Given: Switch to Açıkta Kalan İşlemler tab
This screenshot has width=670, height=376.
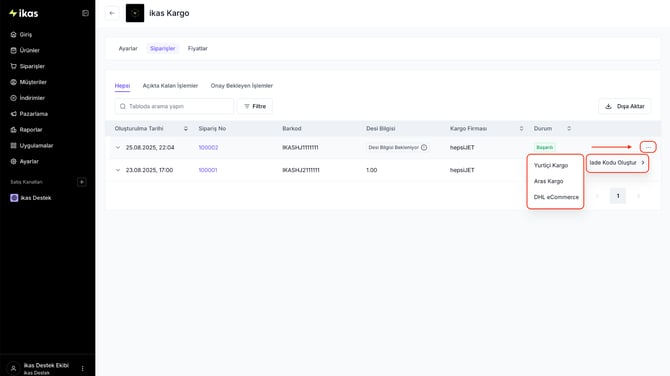Looking at the screenshot, I should (170, 85).
